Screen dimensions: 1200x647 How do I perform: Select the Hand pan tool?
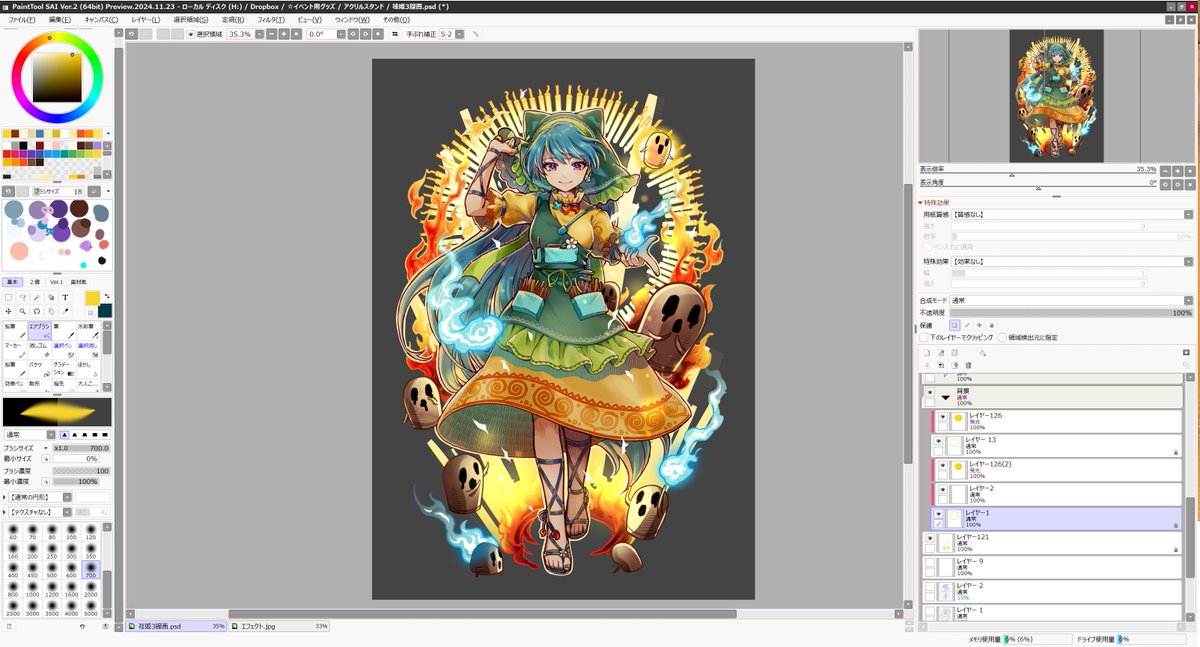point(51,311)
